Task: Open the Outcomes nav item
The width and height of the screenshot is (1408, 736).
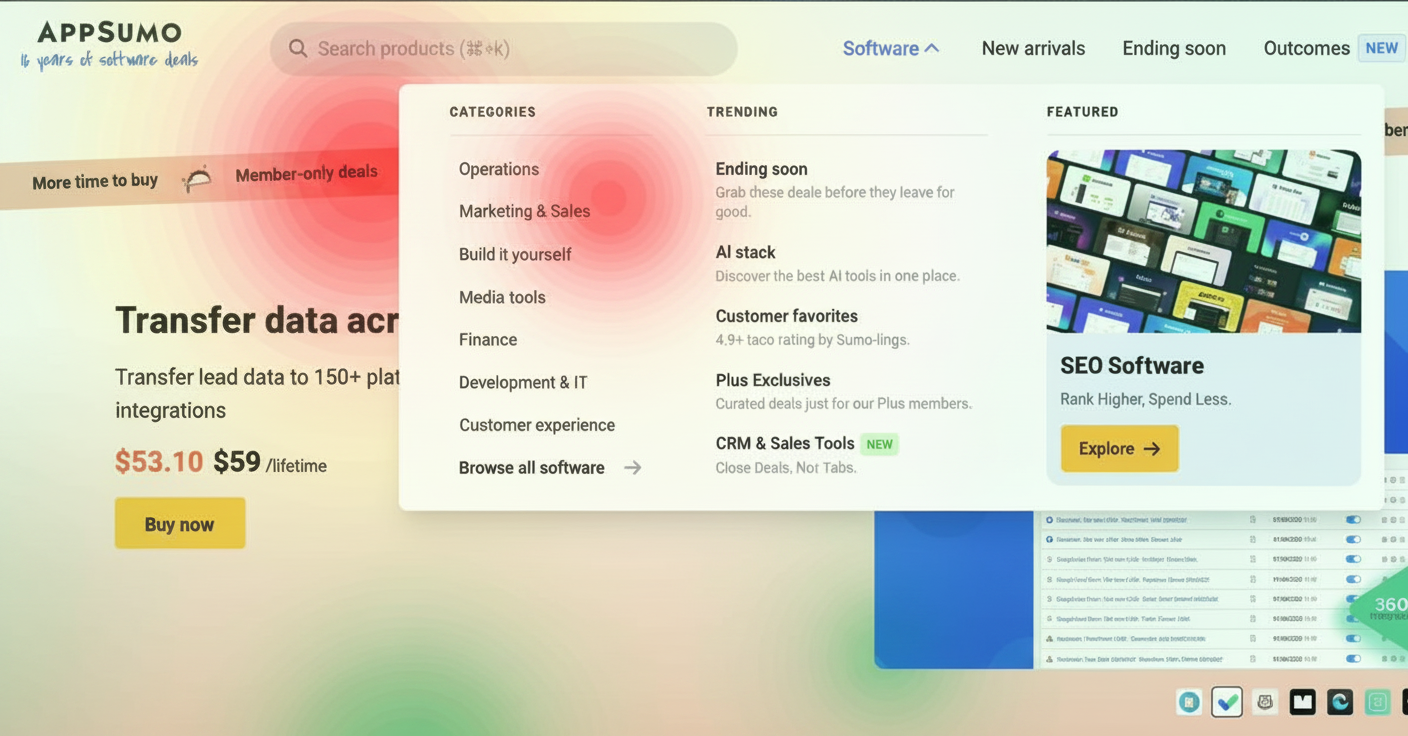Action: pos(1306,48)
